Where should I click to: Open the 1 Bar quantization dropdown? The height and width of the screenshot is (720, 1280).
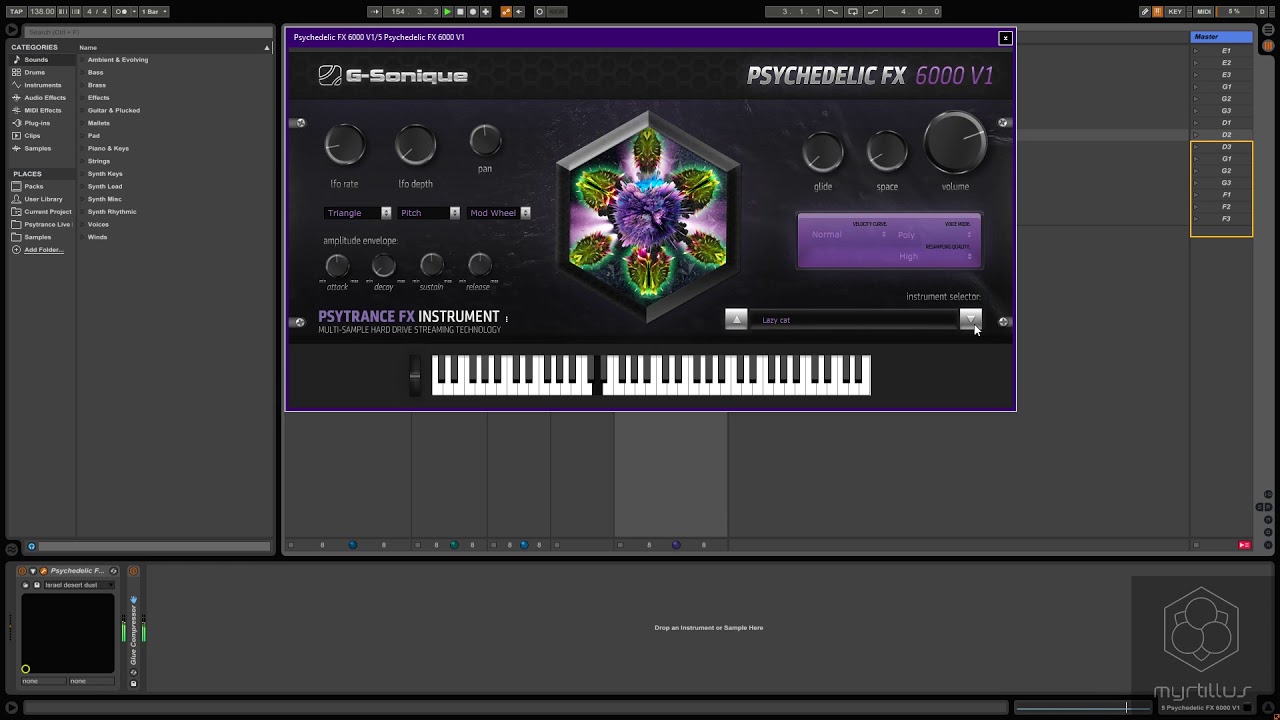[154, 12]
